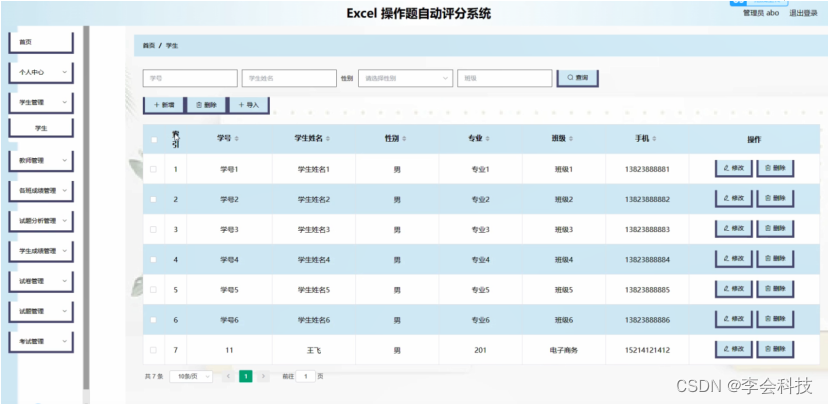The height and width of the screenshot is (404, 828).
Task: Open the 性别 selection dropdown
Action: [x=406, y=78]
